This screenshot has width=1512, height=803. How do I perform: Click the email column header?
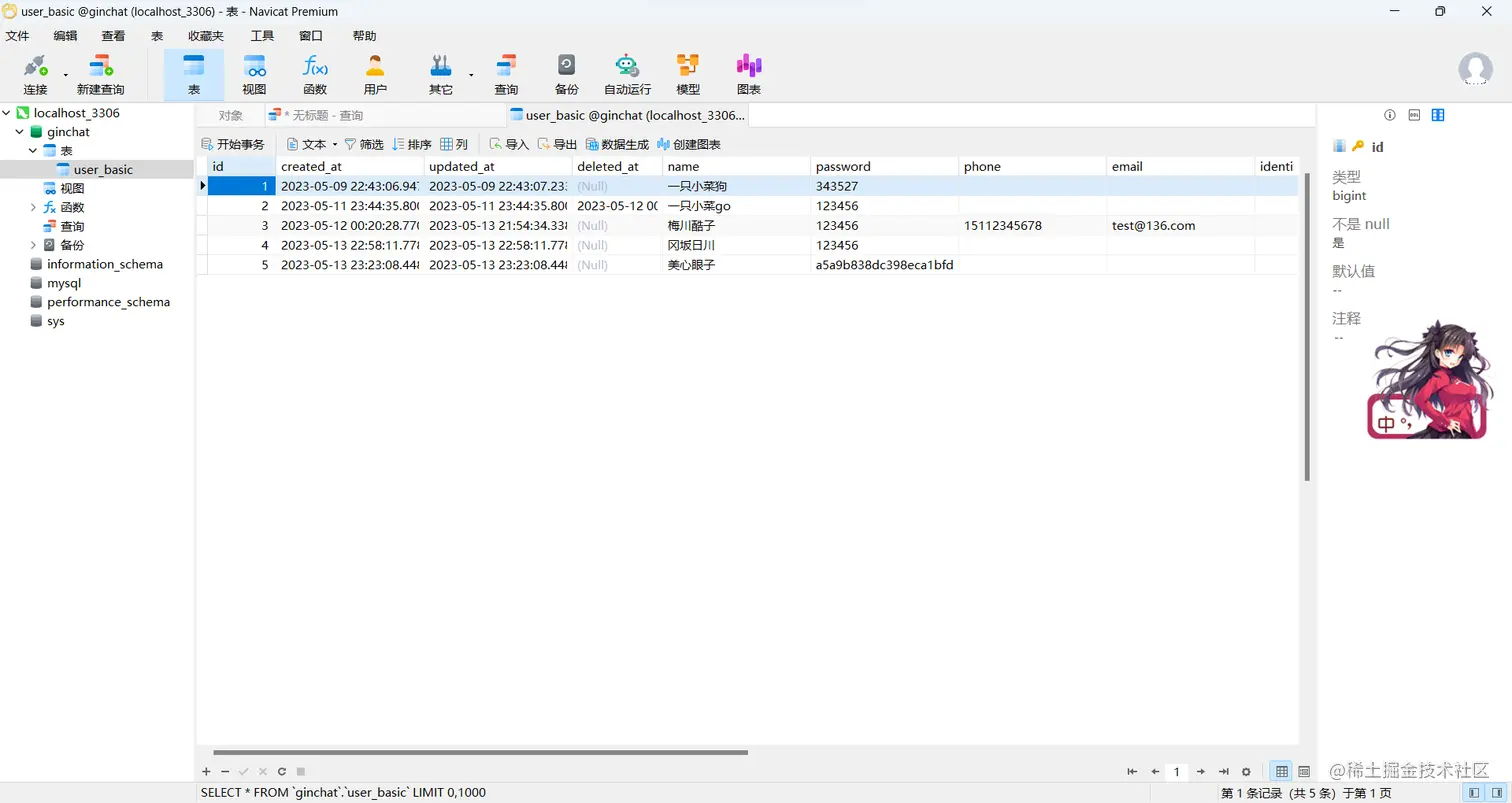click(1181, 166)
